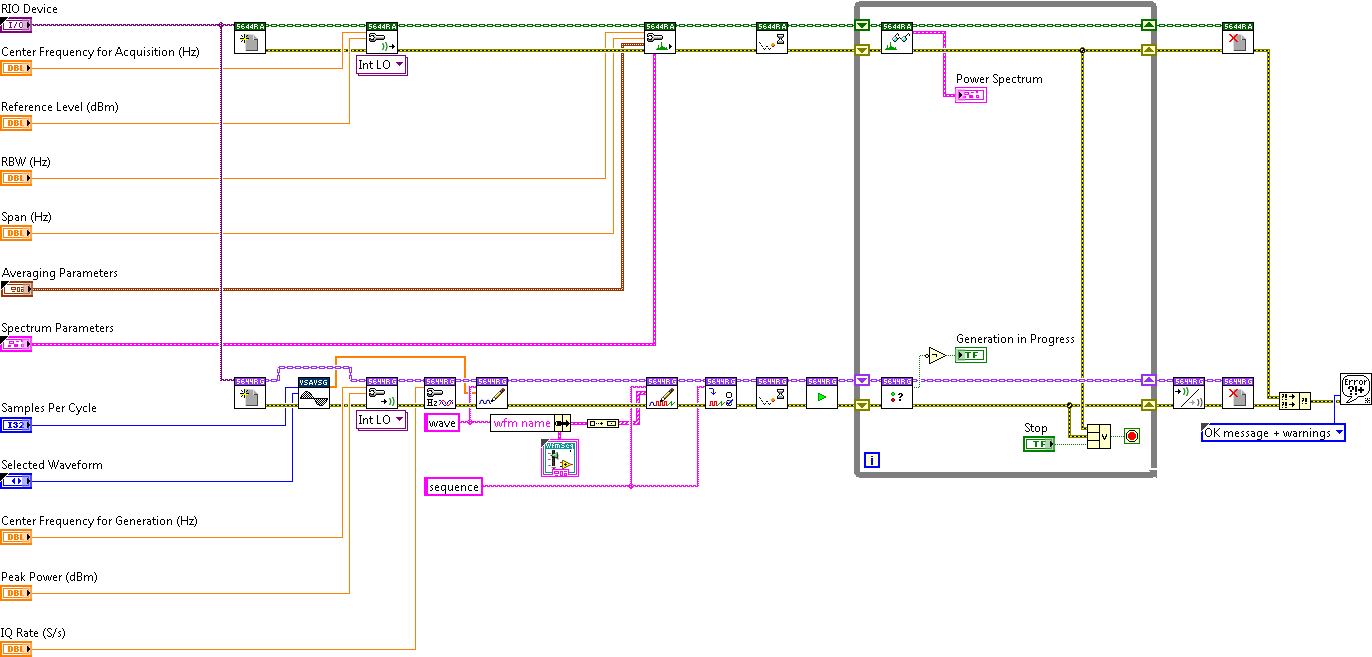Click the Simple Error Handler node

(1355, 389)
